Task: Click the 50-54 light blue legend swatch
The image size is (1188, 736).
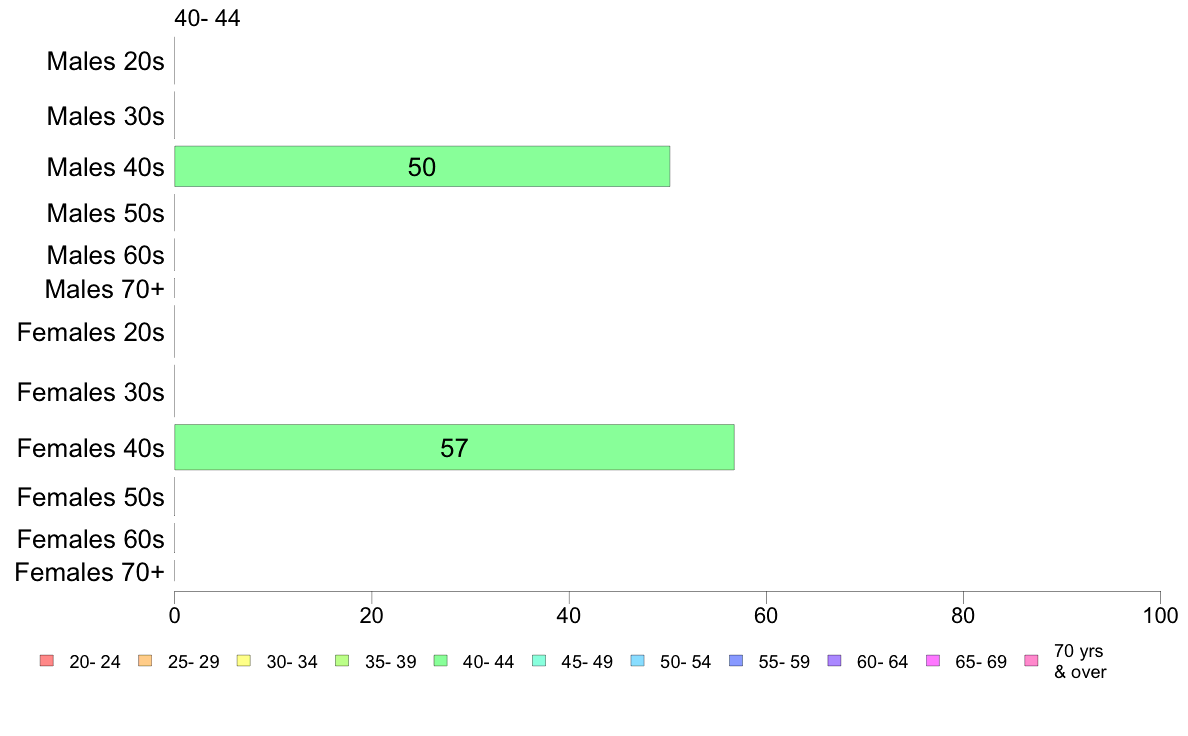Action: tap(637, 660)
